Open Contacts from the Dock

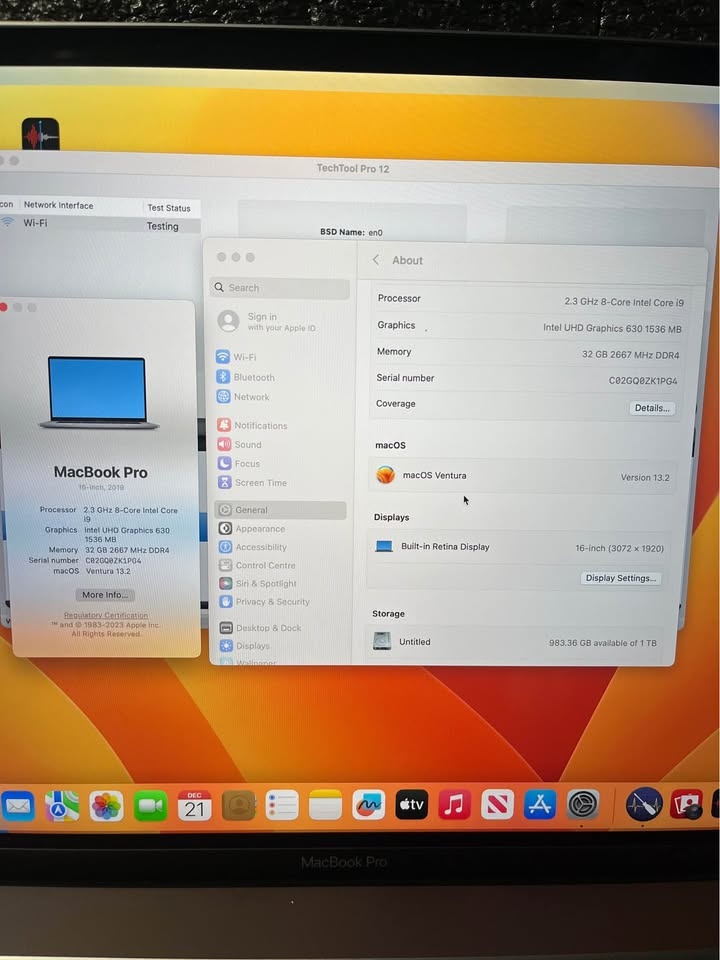click(238, 805)
